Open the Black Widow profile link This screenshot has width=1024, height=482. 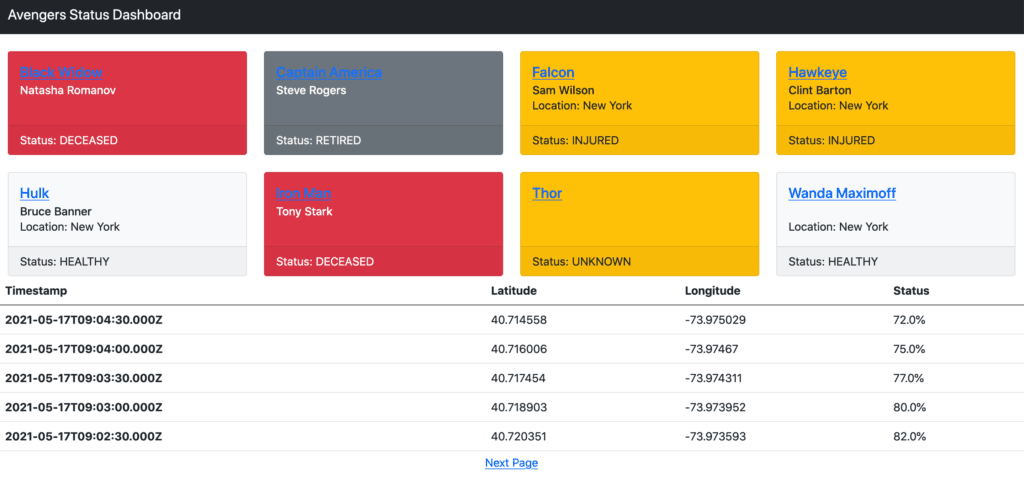pos(61,72)
